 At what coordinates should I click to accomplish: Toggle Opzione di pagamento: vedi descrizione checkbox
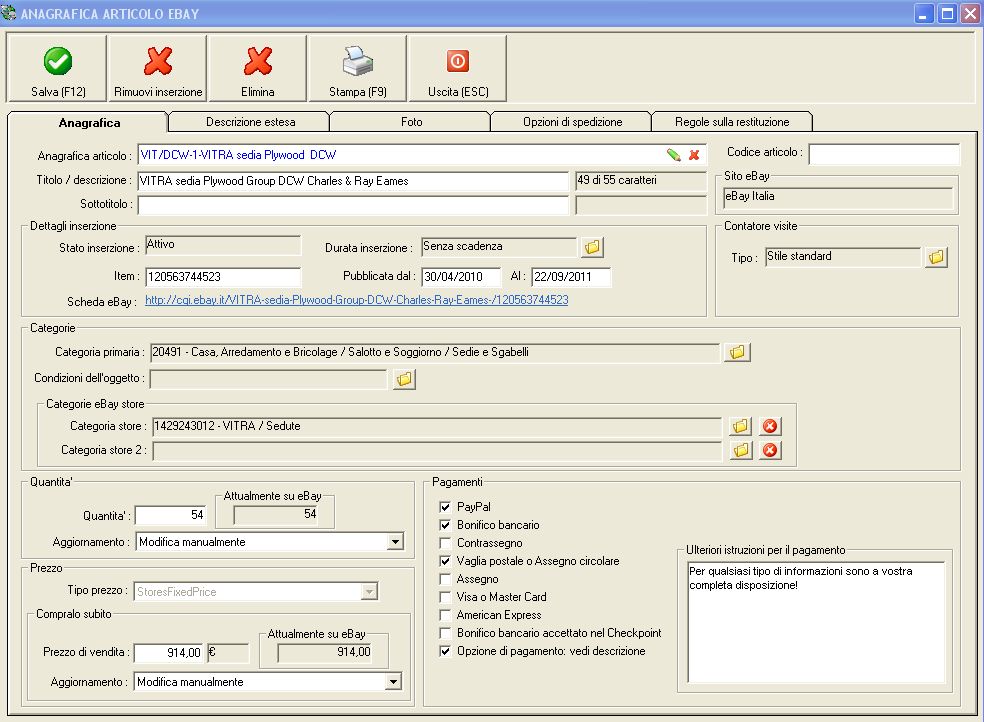click(x=446, y=651)
